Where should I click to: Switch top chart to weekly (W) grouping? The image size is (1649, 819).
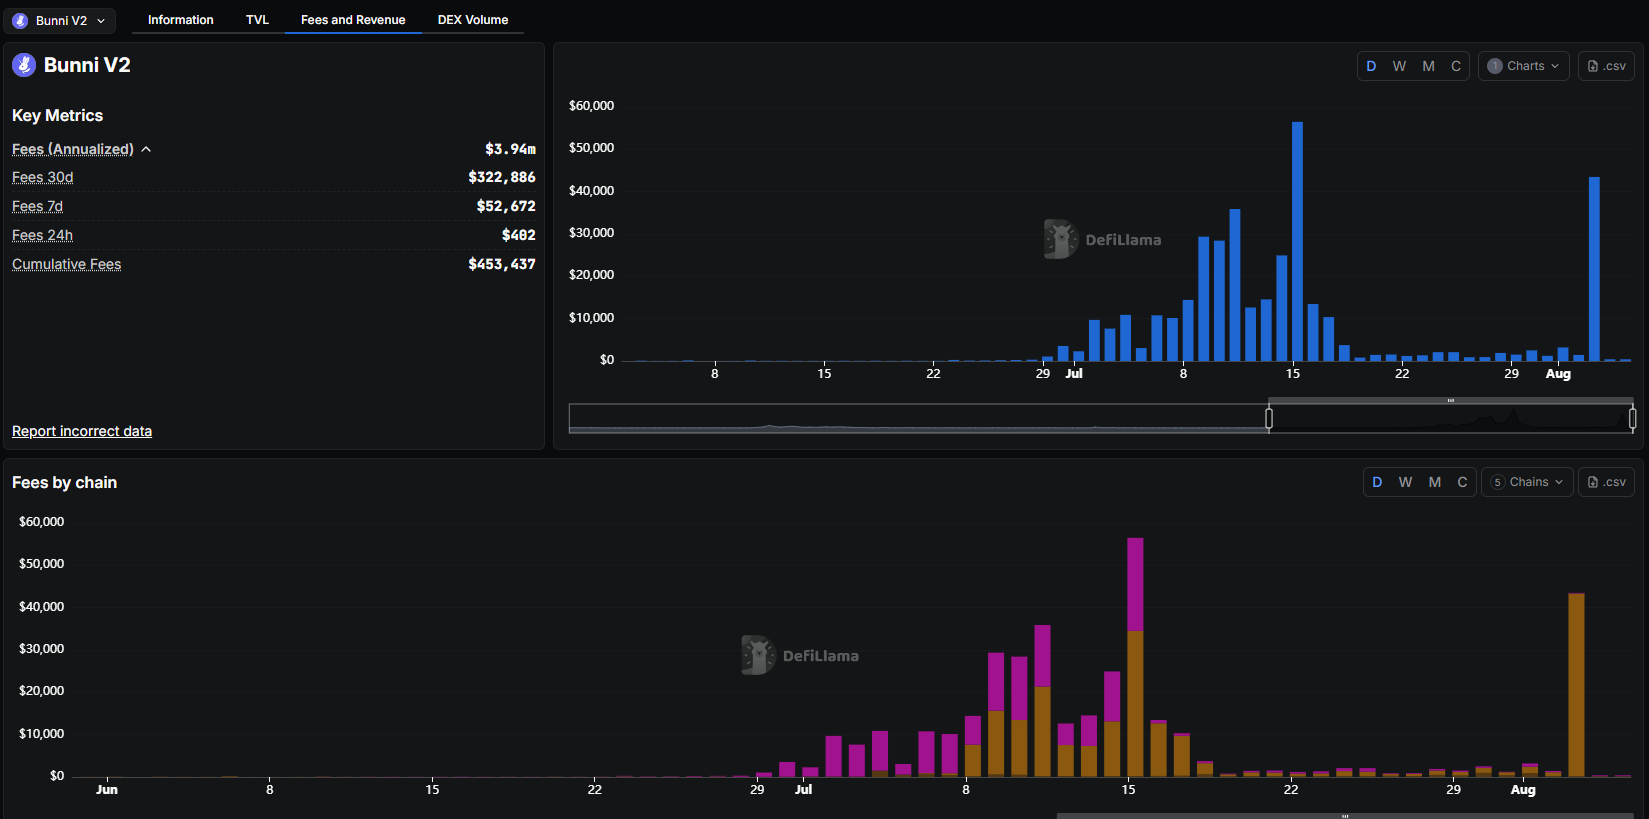coord(1399,66)
